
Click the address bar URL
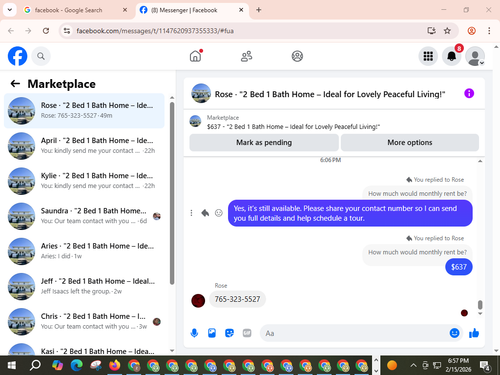point(155,31)
